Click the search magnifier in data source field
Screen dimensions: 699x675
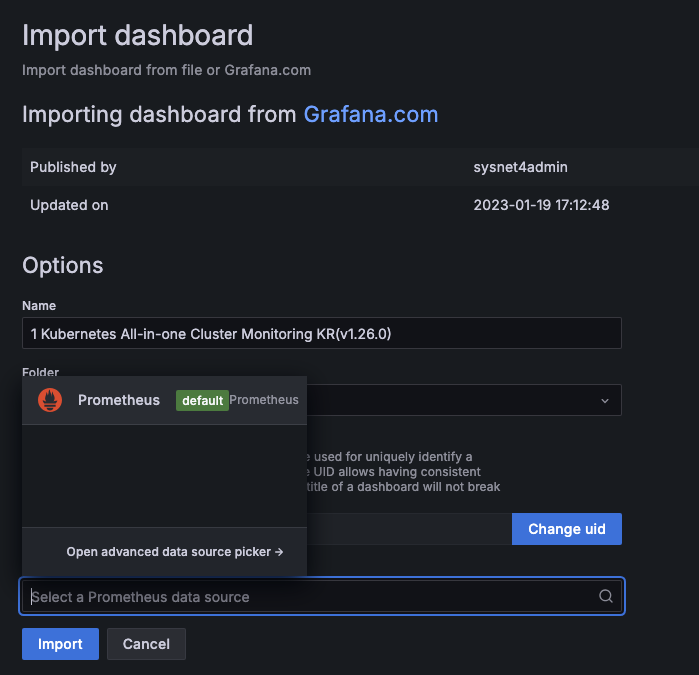coord(605,596)
